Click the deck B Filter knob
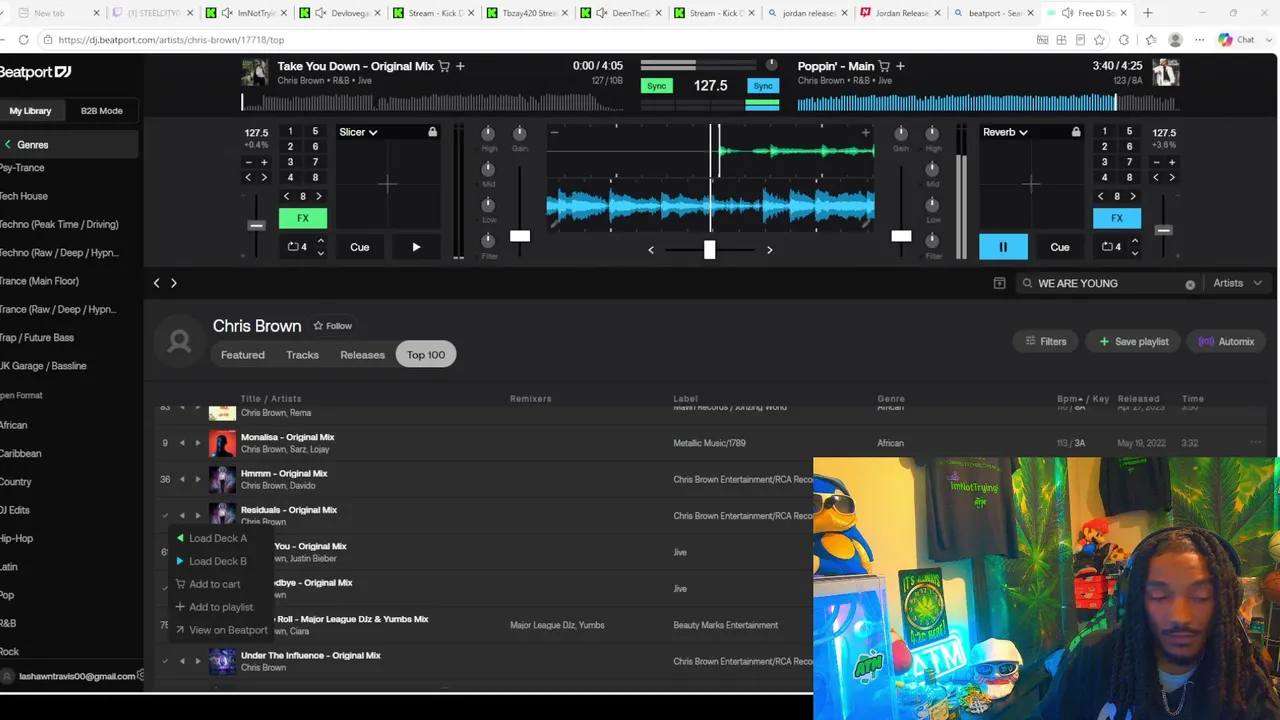This screenshot has width=1280, height=720. (932, 241)
